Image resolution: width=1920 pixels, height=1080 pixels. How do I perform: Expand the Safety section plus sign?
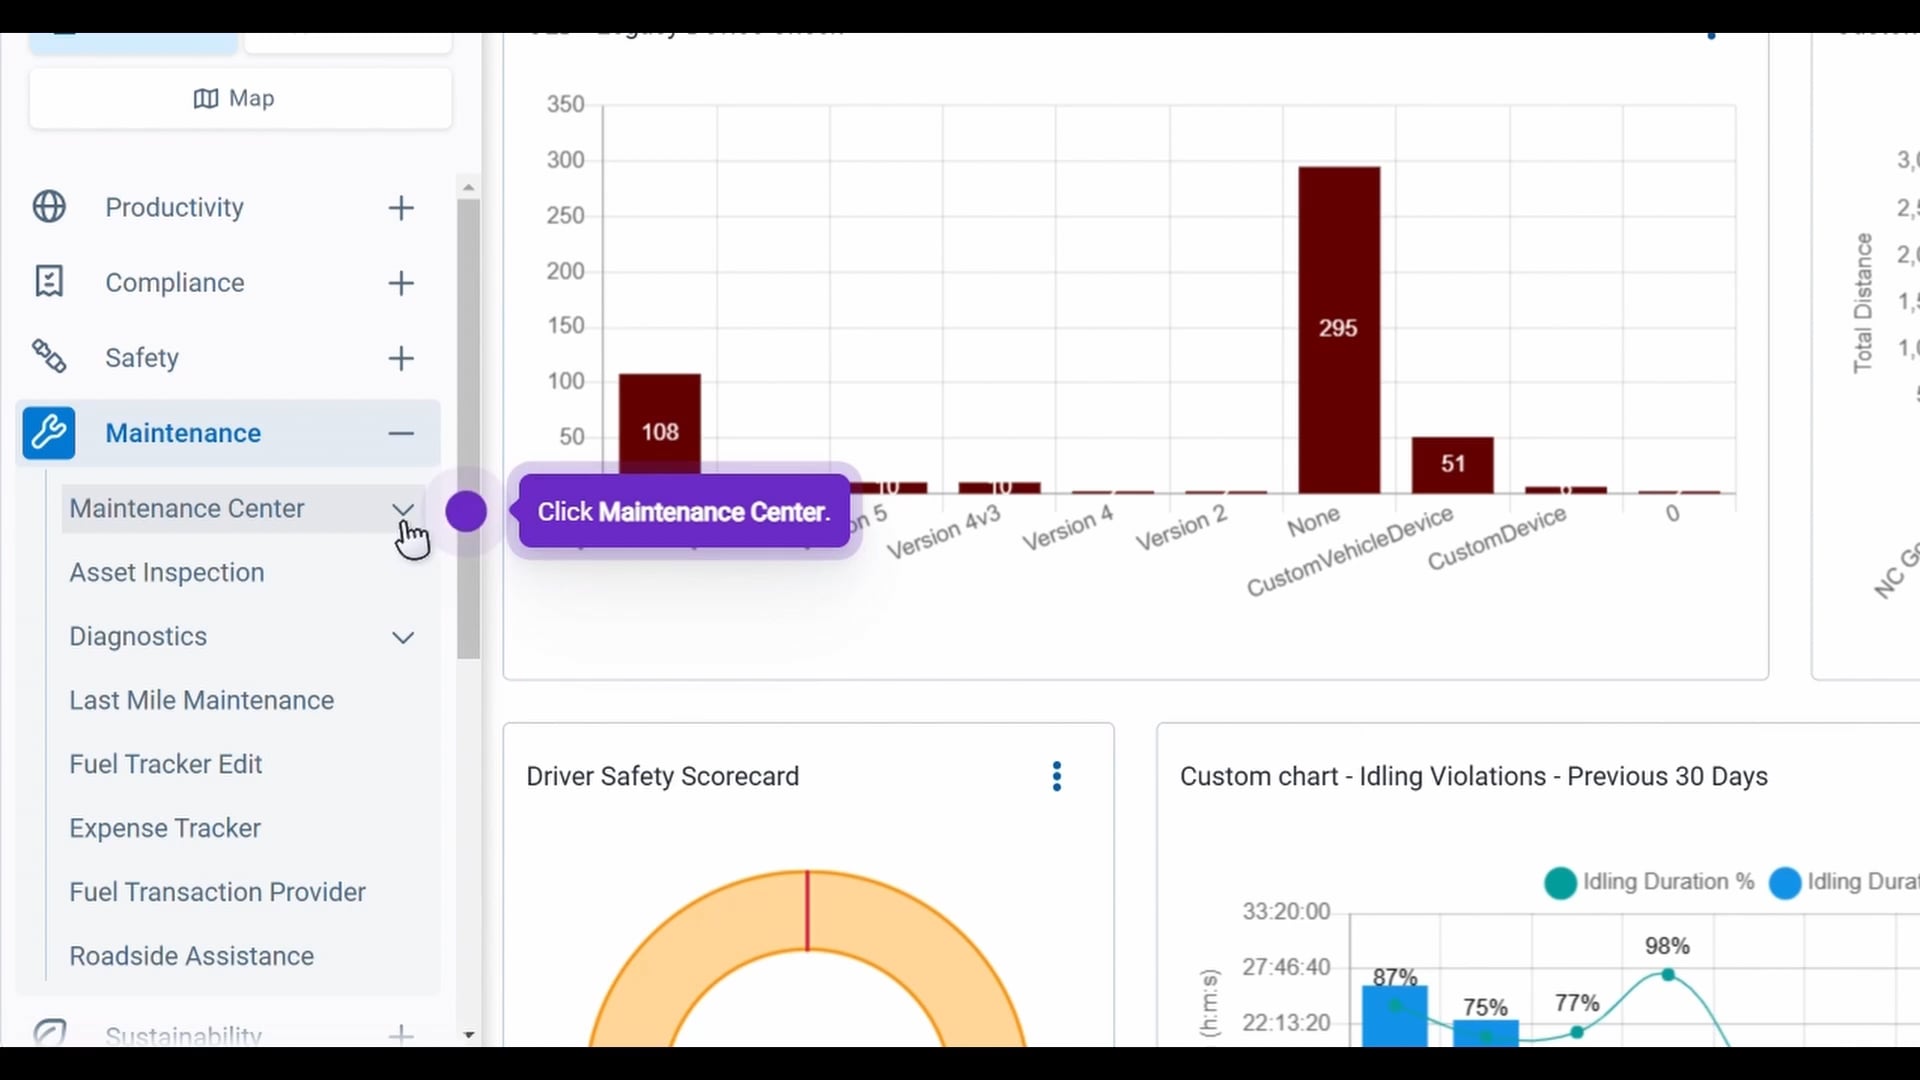[401, 358]
